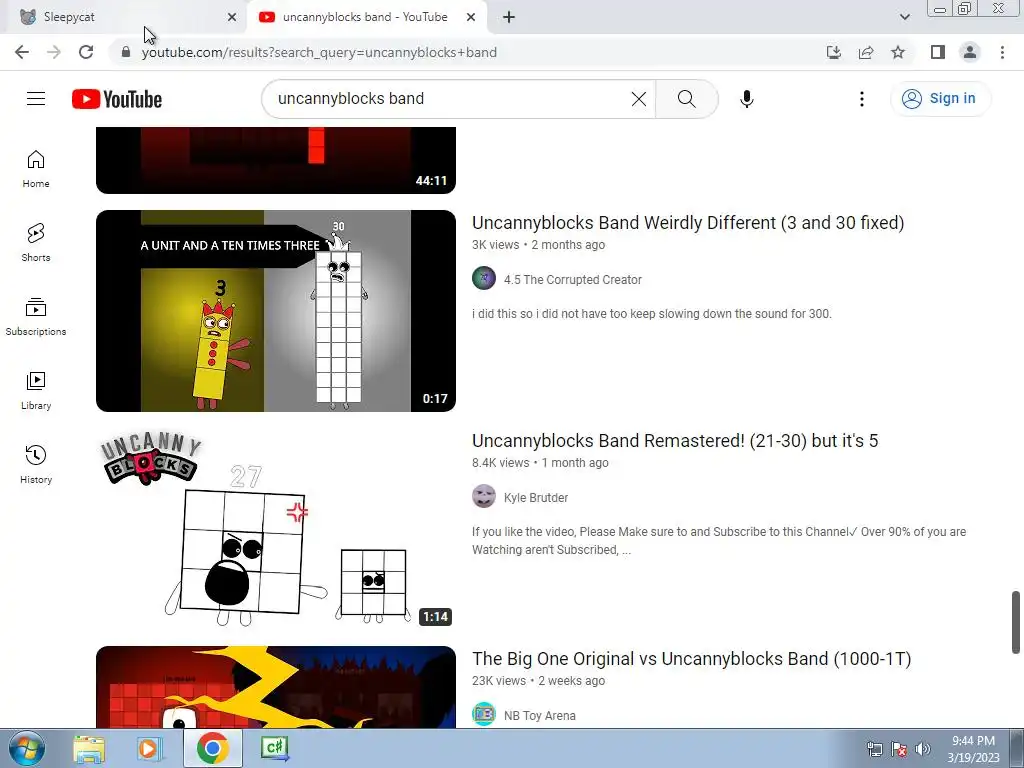
Task: Open History in sidebar
Action: (36, 464)
